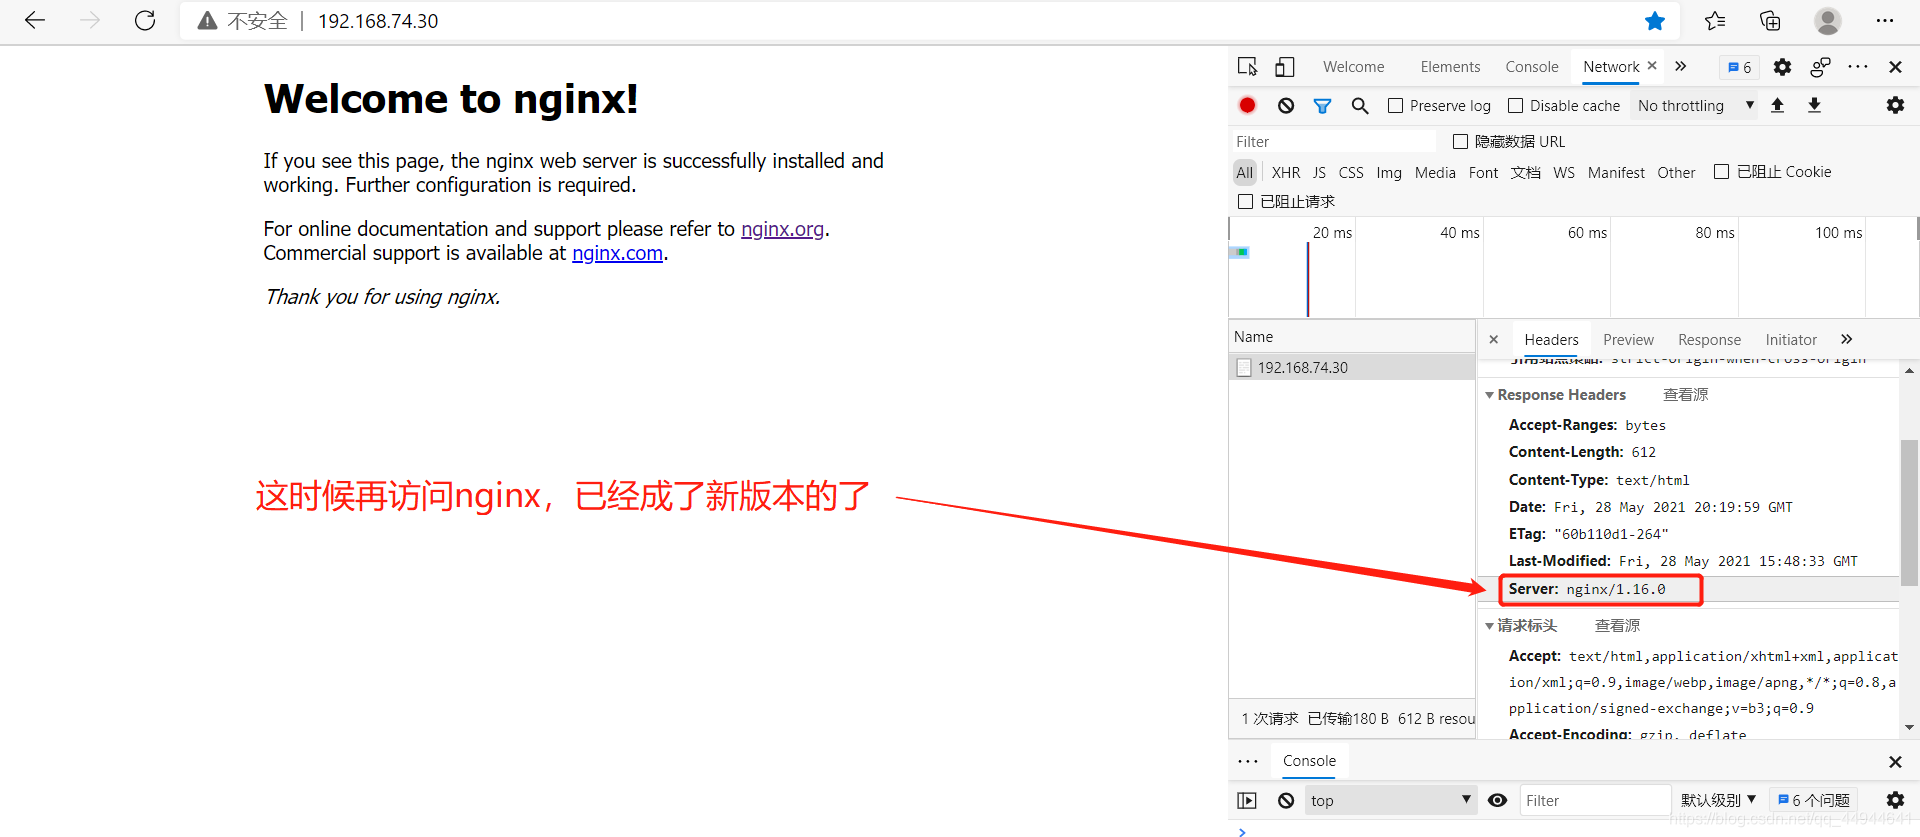Close the request details pane
1920x837 pixels.
coord(1493,340)
